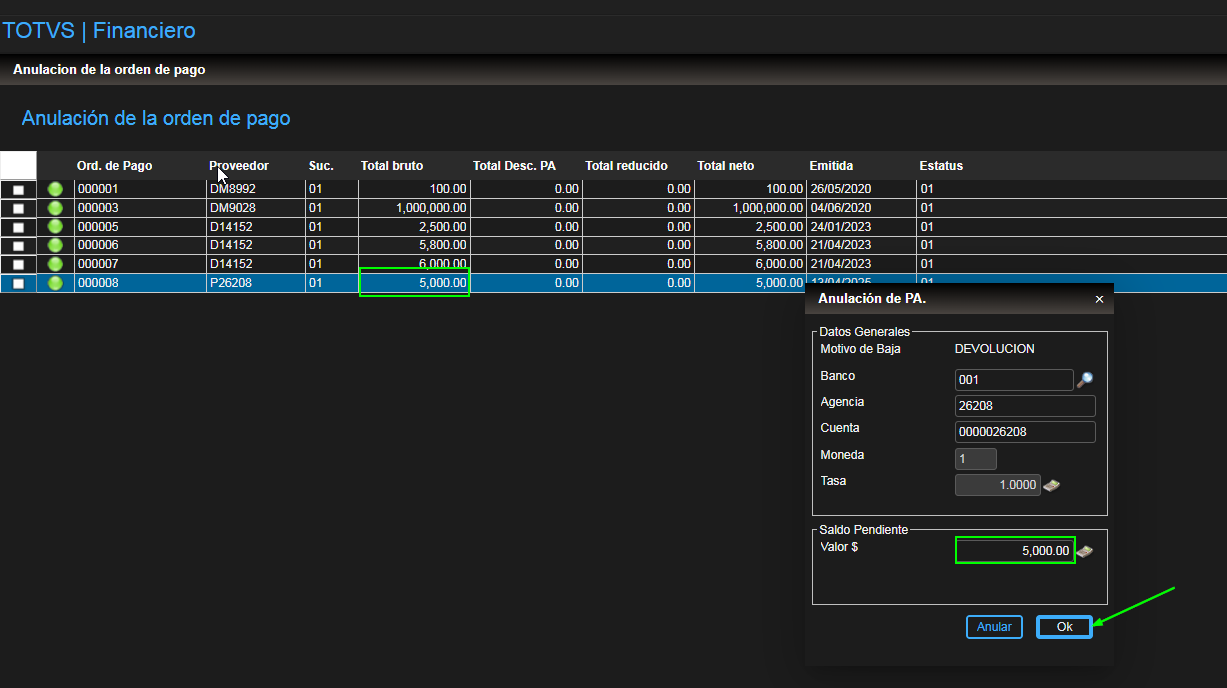This screenshot has height=688, width=1227.
Task: Select order number 000001 cell
Action: pyautogui.click(x=139, y=189)
